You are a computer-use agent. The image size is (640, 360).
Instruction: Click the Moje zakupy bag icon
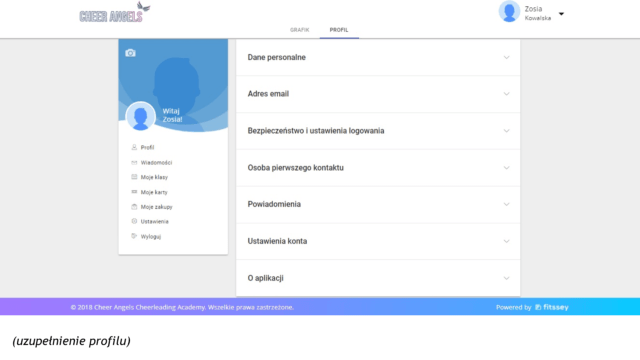134,207
